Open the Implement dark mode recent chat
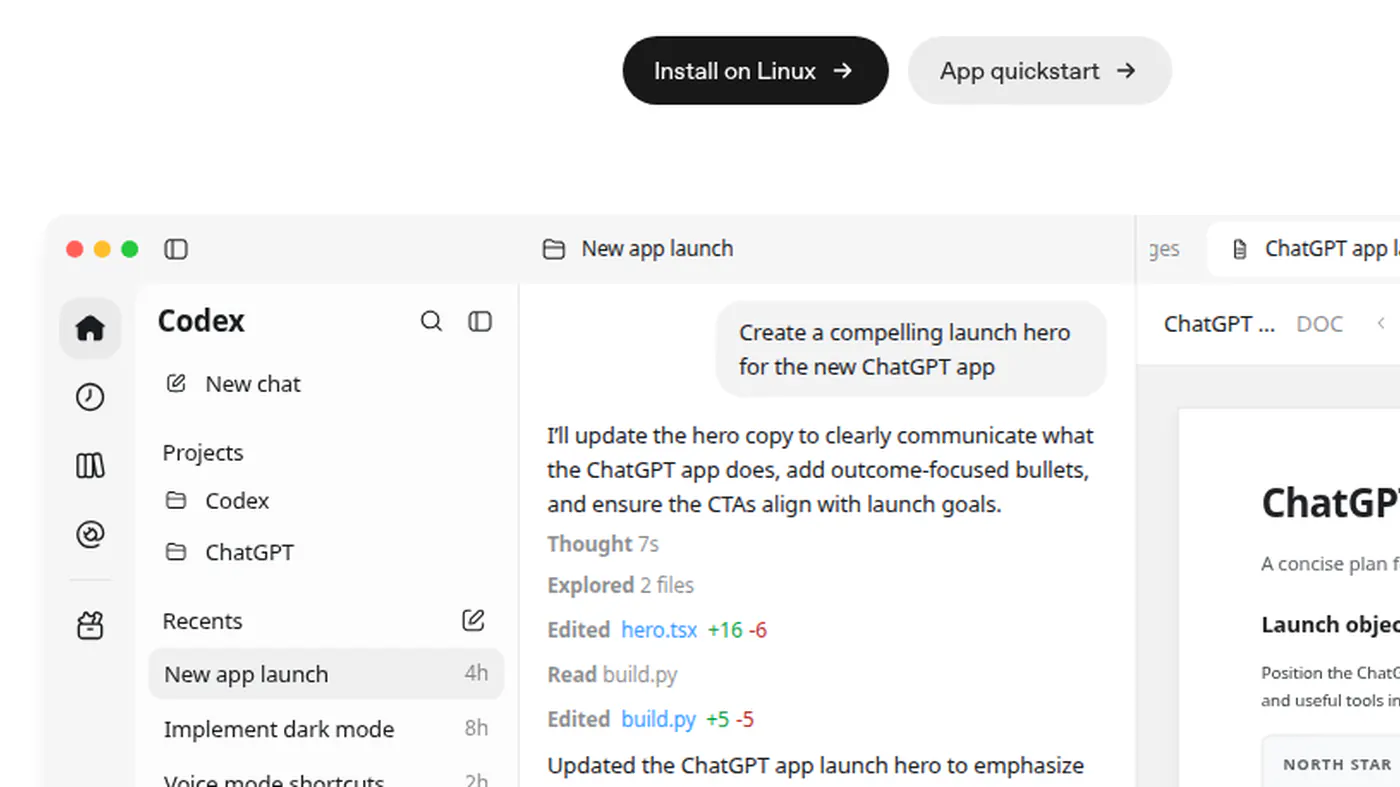1400x787 pixels. coord(326,729)
